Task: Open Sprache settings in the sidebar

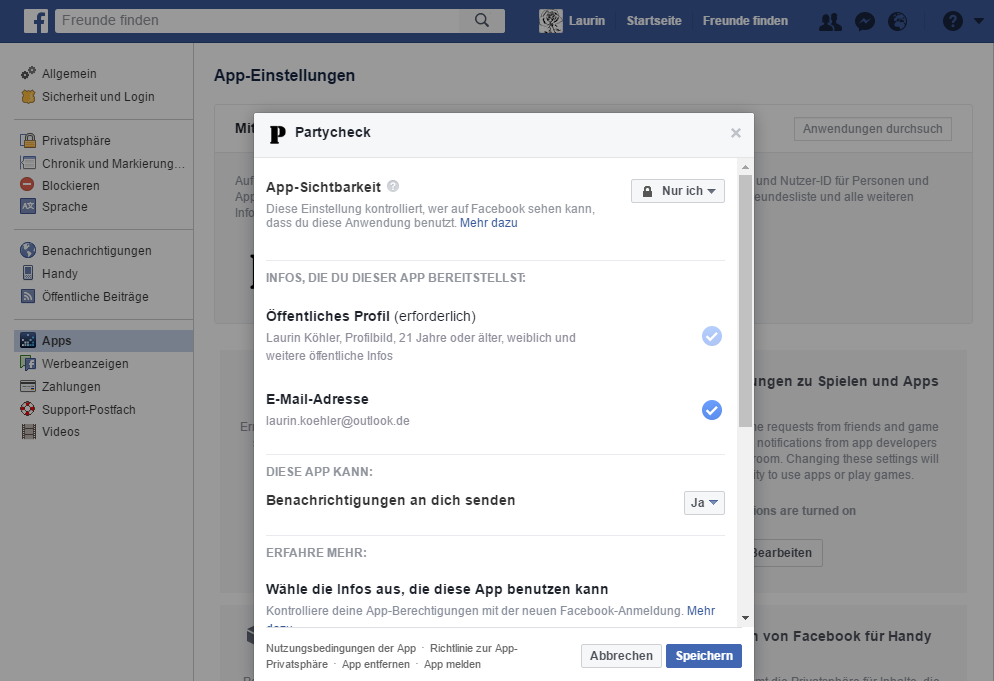Action: pyautogui.click(x=65, y=206)
